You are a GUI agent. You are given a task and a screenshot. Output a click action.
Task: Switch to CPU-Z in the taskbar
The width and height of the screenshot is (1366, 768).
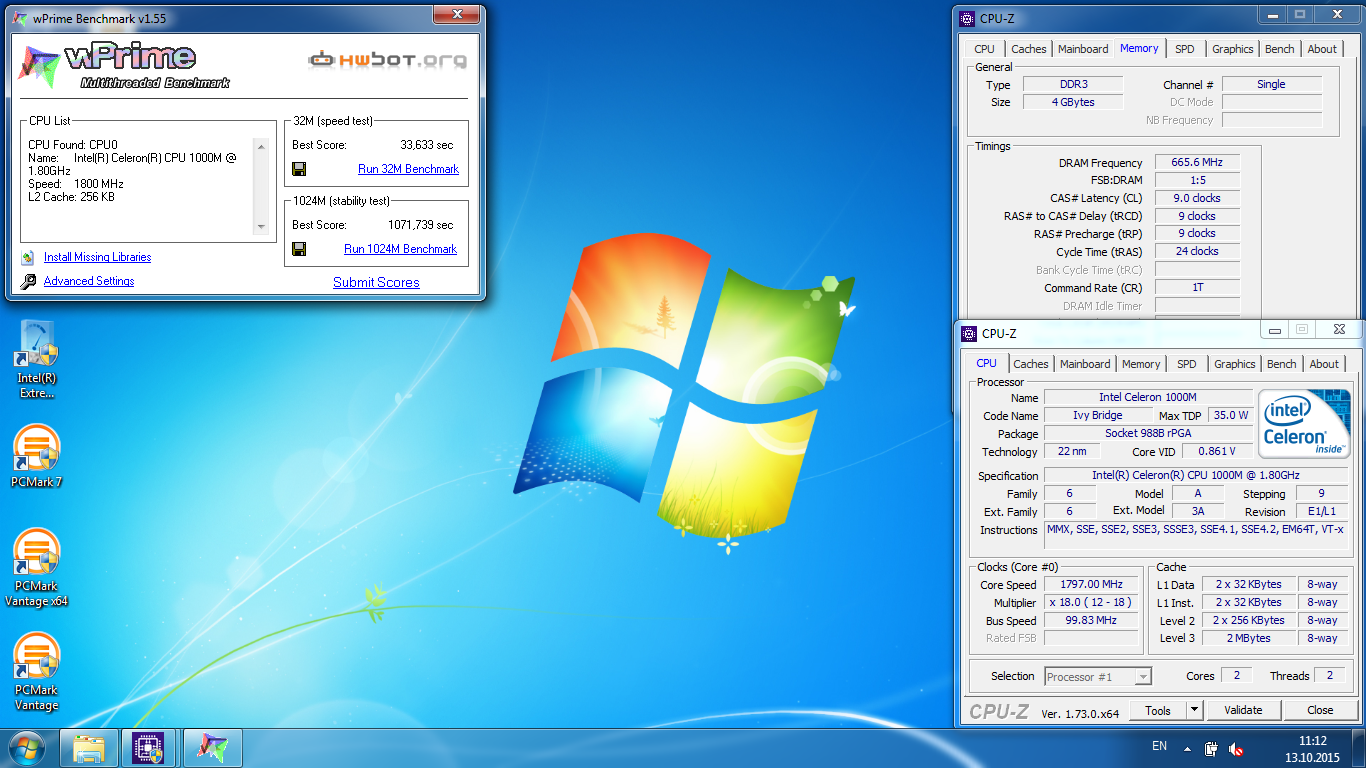[148, 748]
